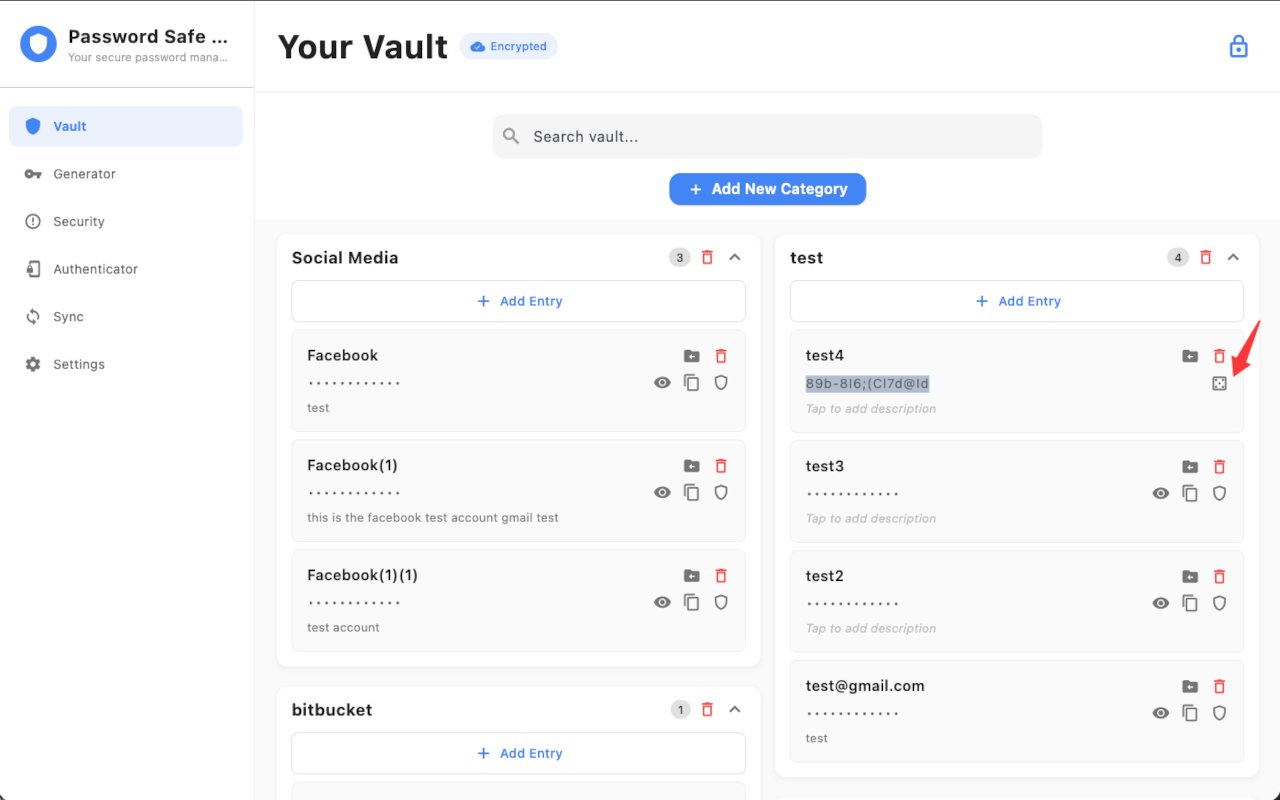Delete the bitbucket category
The width and height of the screenshot is (1280, 800).
(x=708, y=709)
